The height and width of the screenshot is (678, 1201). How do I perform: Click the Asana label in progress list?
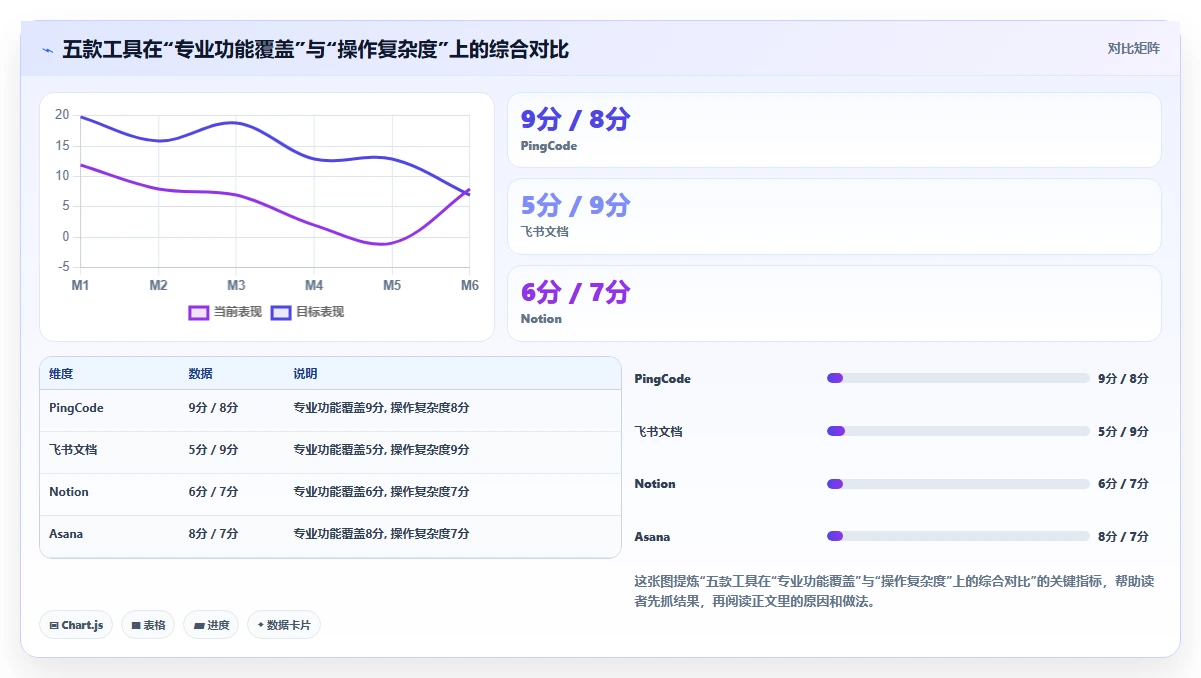pyautogui.click(x=652, y=537)
